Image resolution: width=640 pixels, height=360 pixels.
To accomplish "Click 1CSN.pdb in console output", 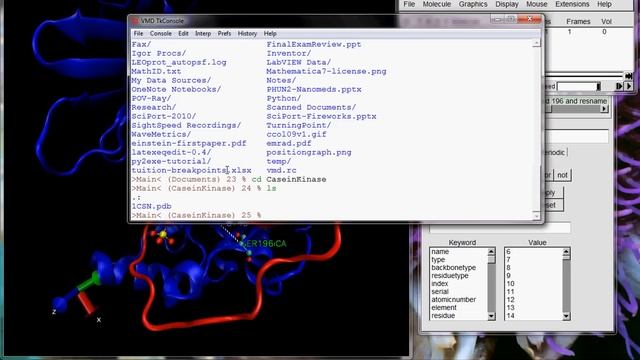I will click(151, 206).
